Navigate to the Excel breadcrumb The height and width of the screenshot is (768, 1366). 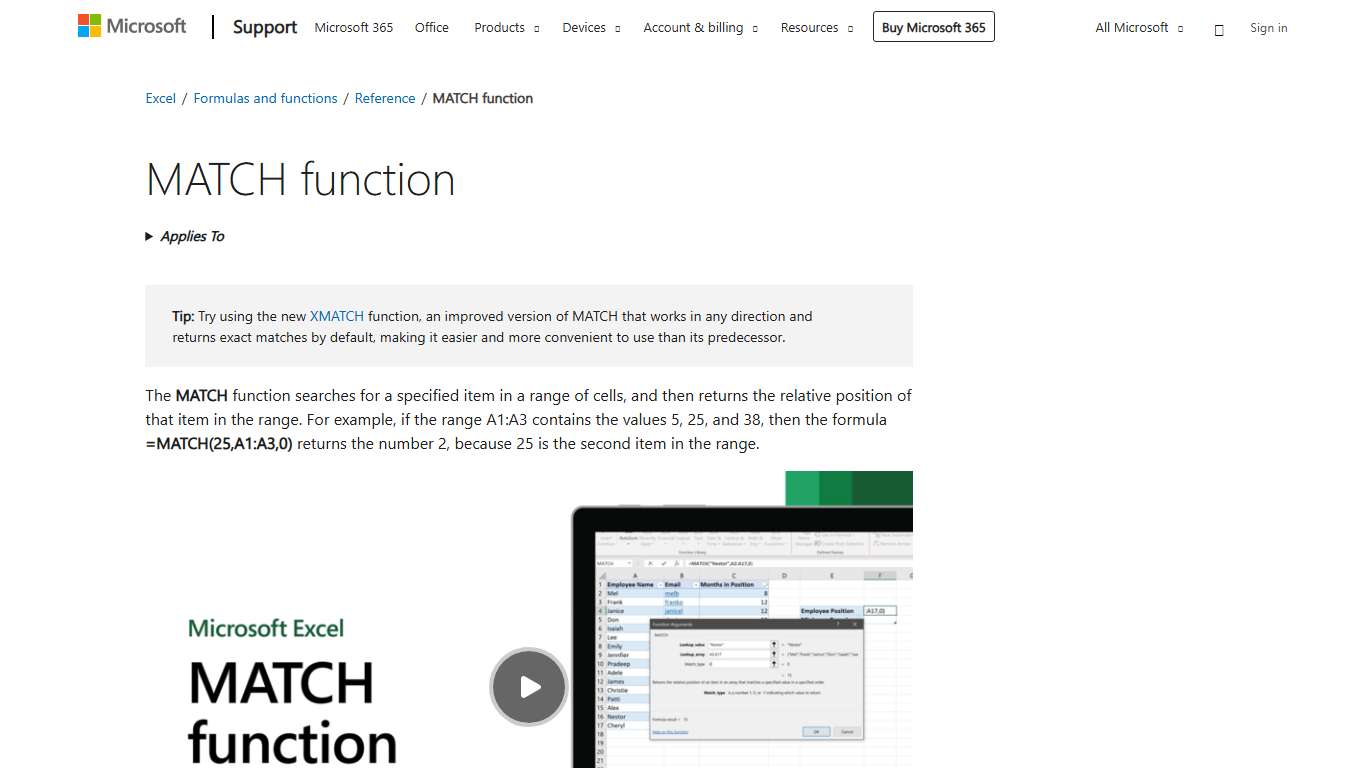(160, 98)
